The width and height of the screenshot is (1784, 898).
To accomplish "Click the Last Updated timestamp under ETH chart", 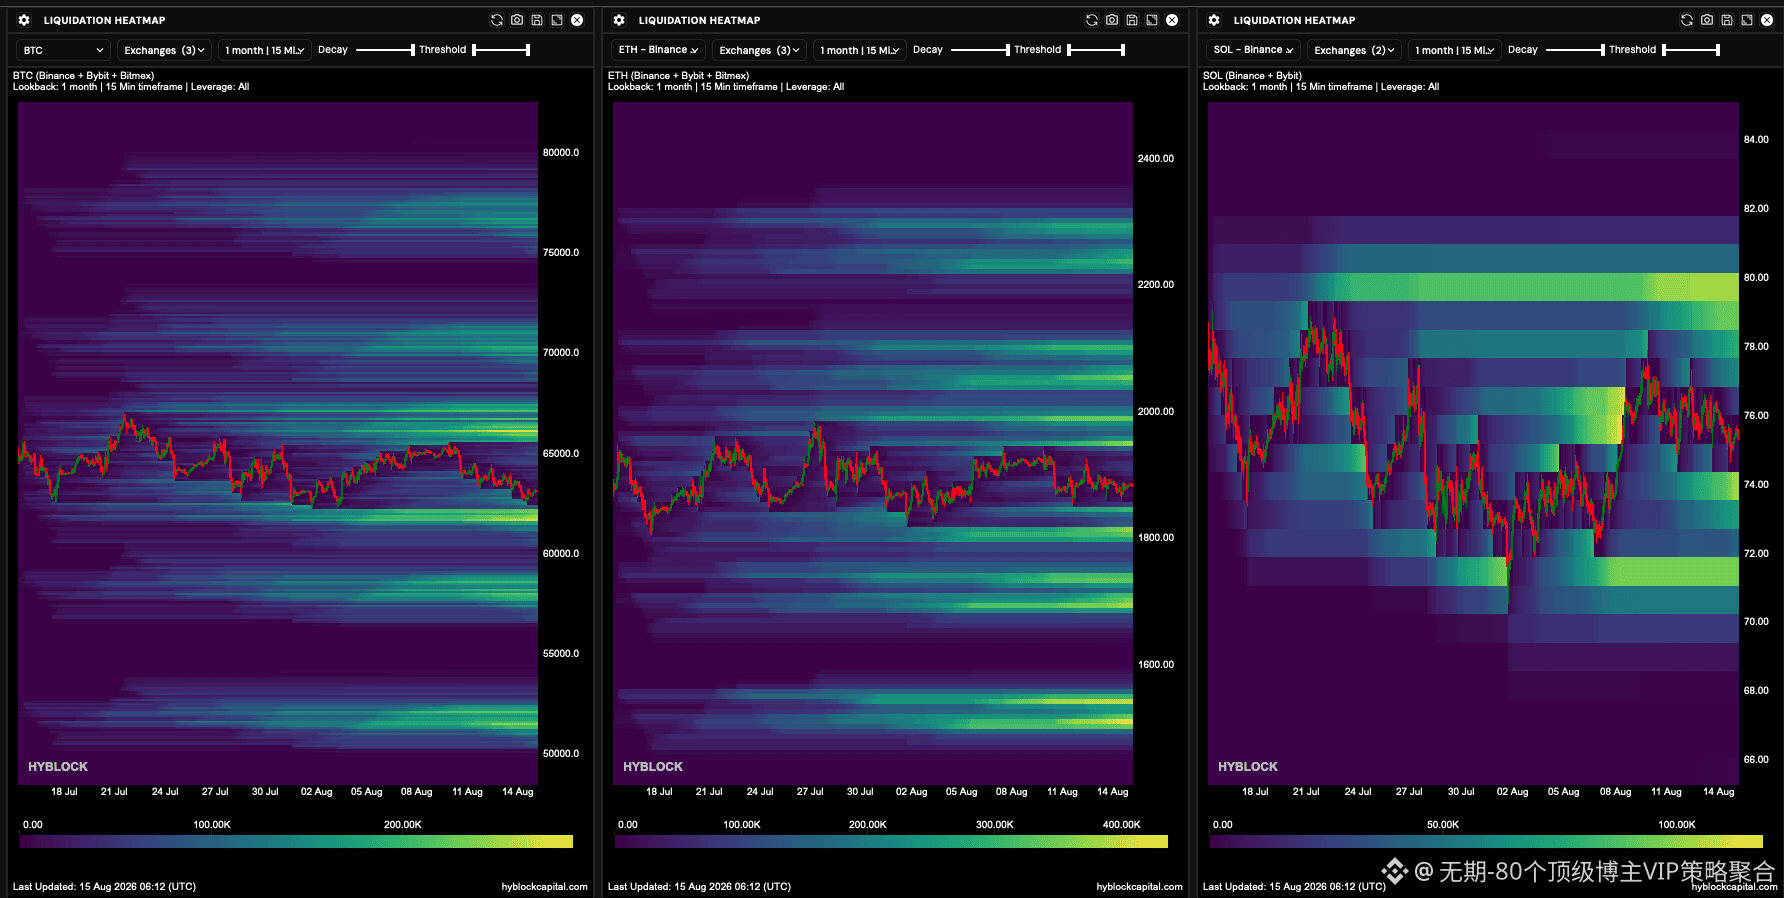I will (x=699, y=887).
